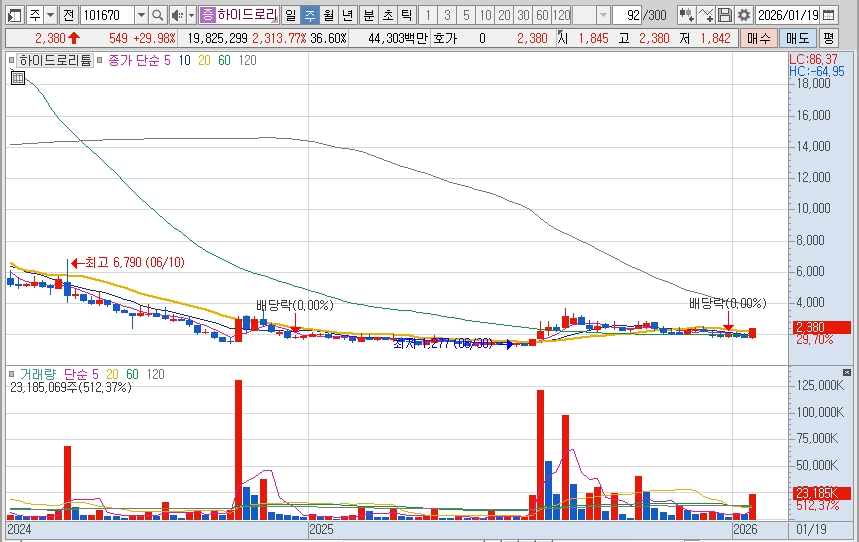
Task: Click the 거래량 volume panel label
Action: [x=38, y=374]
